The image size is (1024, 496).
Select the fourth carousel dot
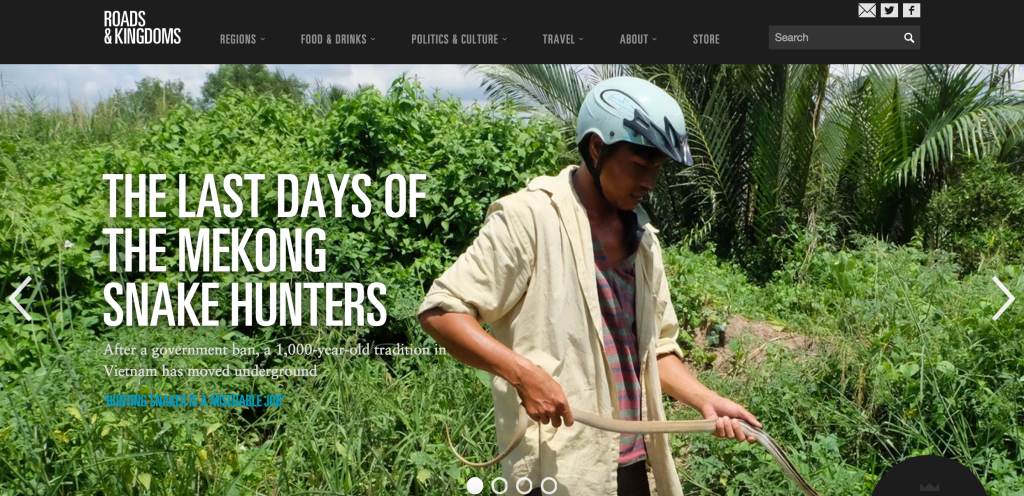coord(549,486)
